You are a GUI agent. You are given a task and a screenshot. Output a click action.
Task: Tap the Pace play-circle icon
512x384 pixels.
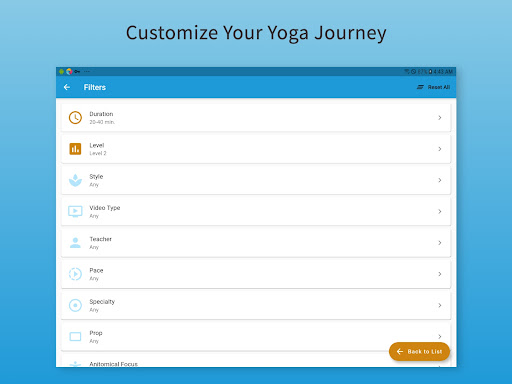coord(75,274)
